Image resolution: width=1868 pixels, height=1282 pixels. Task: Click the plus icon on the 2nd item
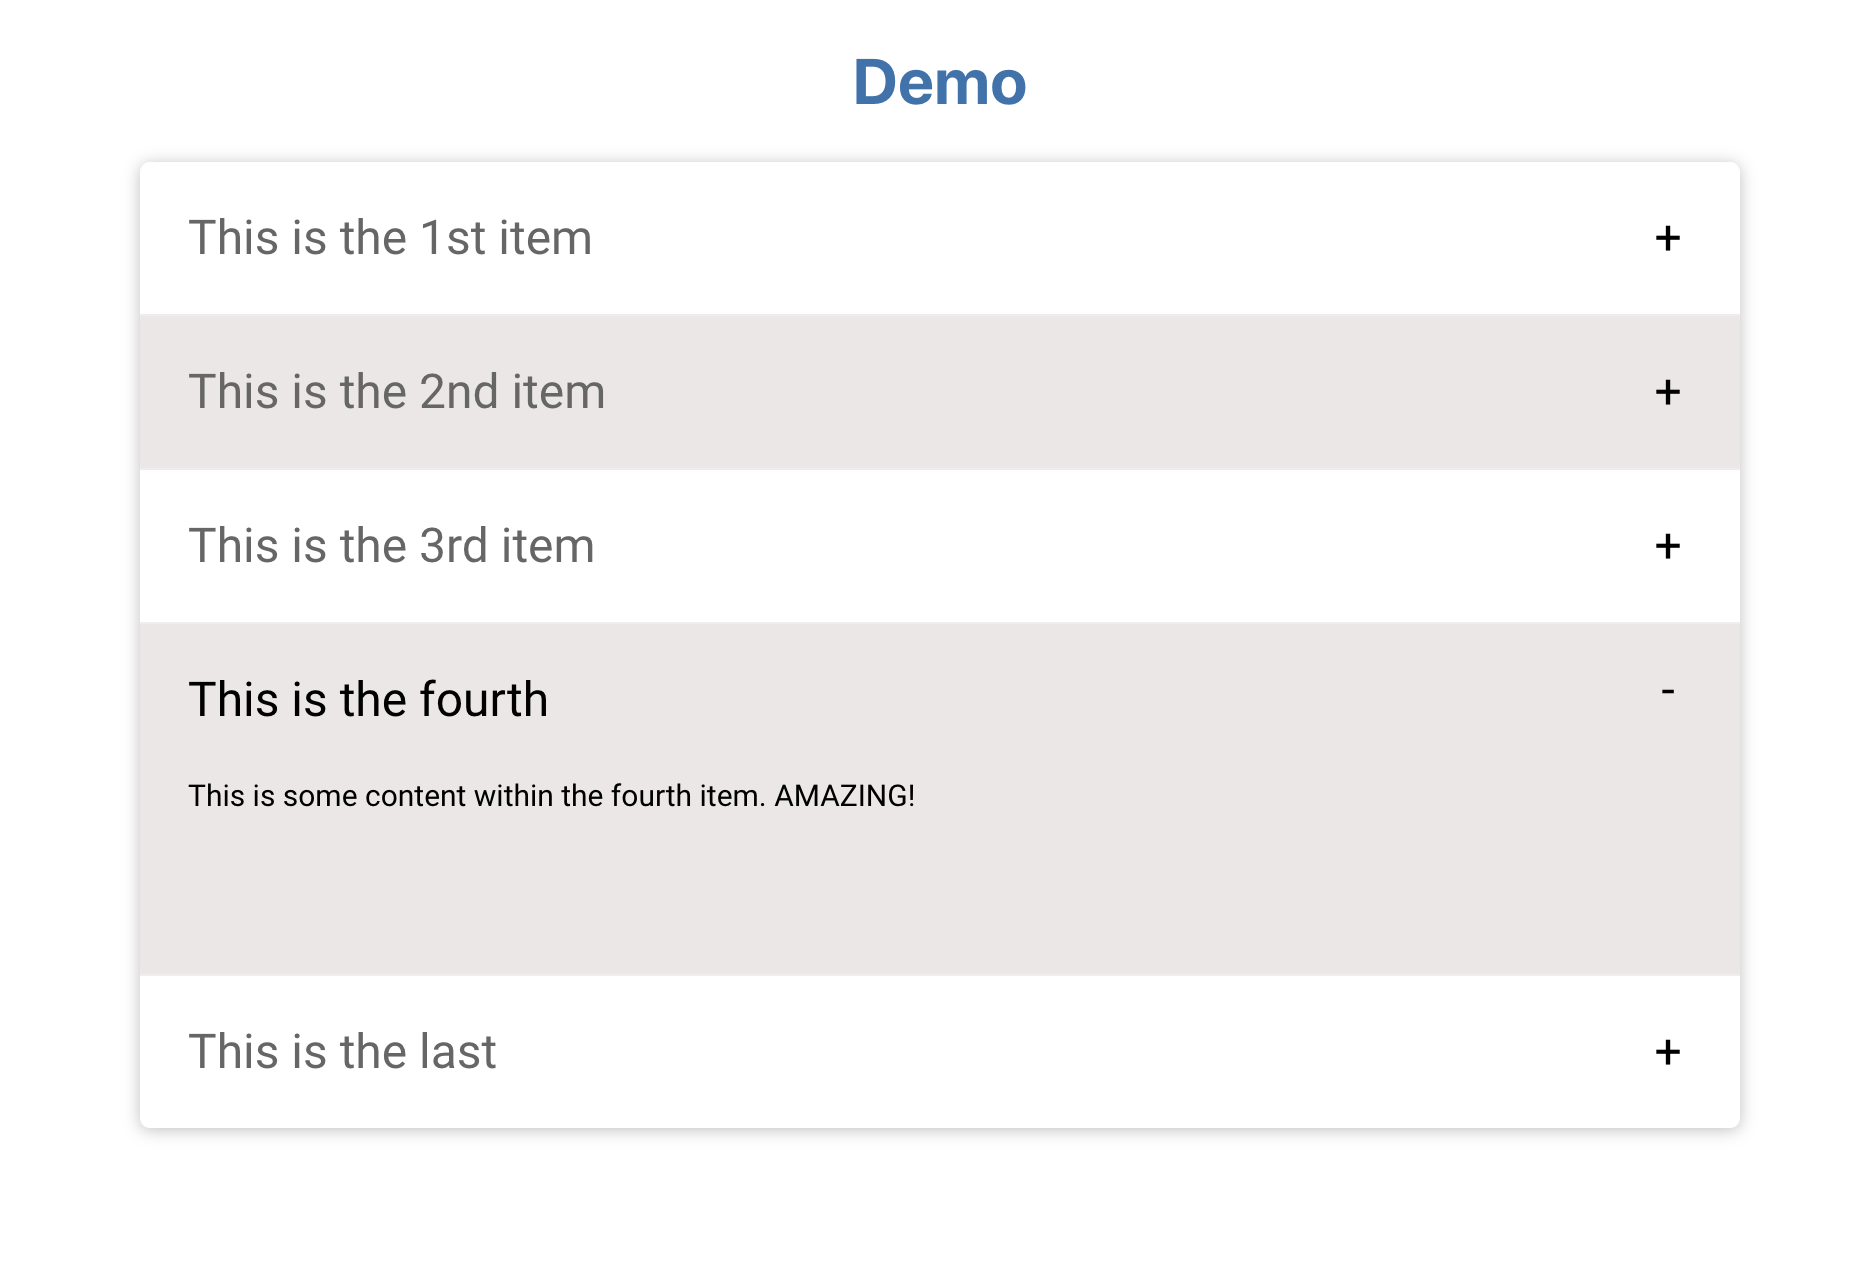click(1666, 393)
